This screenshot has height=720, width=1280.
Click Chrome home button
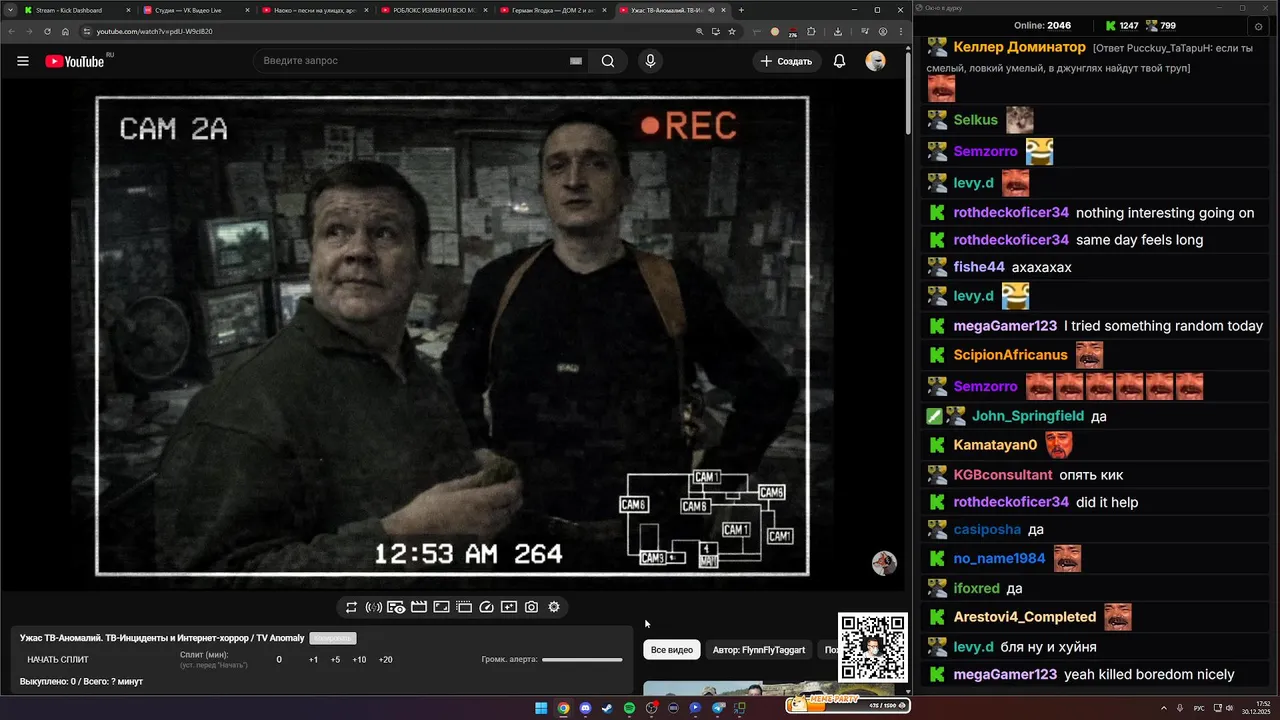click(65, 31)
